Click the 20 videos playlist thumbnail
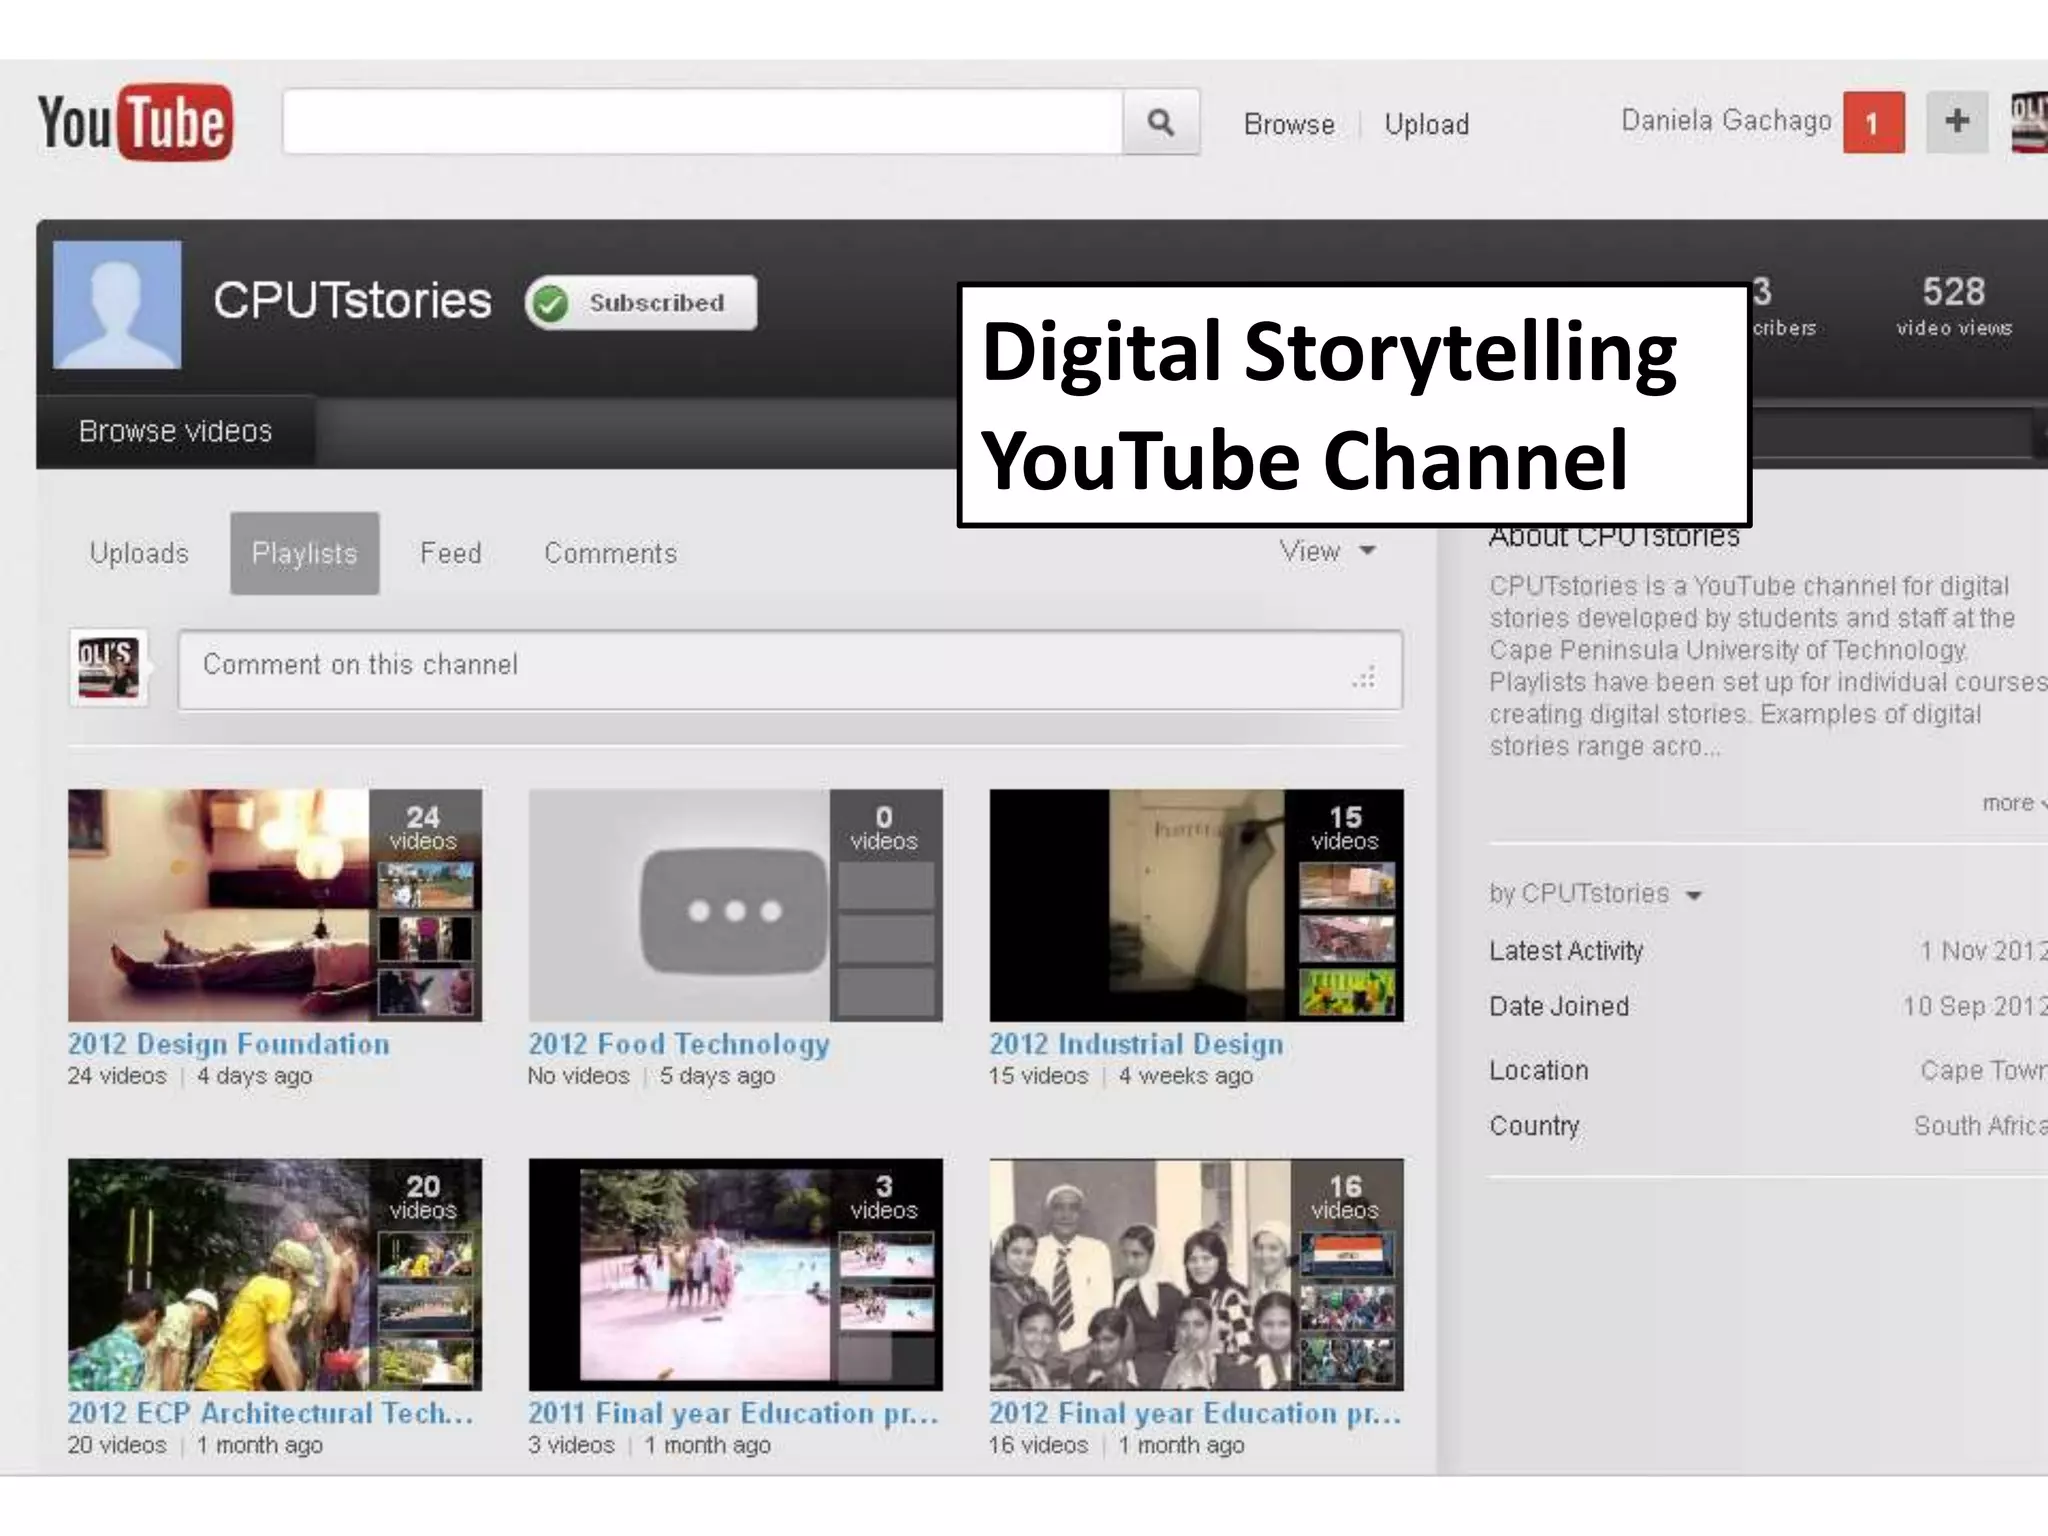 (275, 1274)
